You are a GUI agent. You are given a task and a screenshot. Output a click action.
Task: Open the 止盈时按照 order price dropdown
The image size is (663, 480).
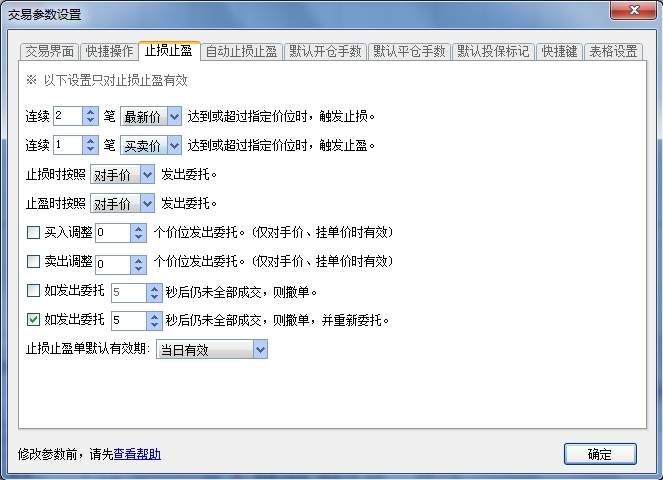(x=122, y=204)
